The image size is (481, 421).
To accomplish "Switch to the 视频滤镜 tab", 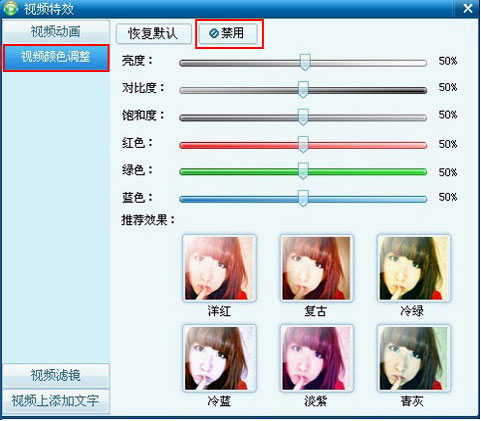I will 56,375.
